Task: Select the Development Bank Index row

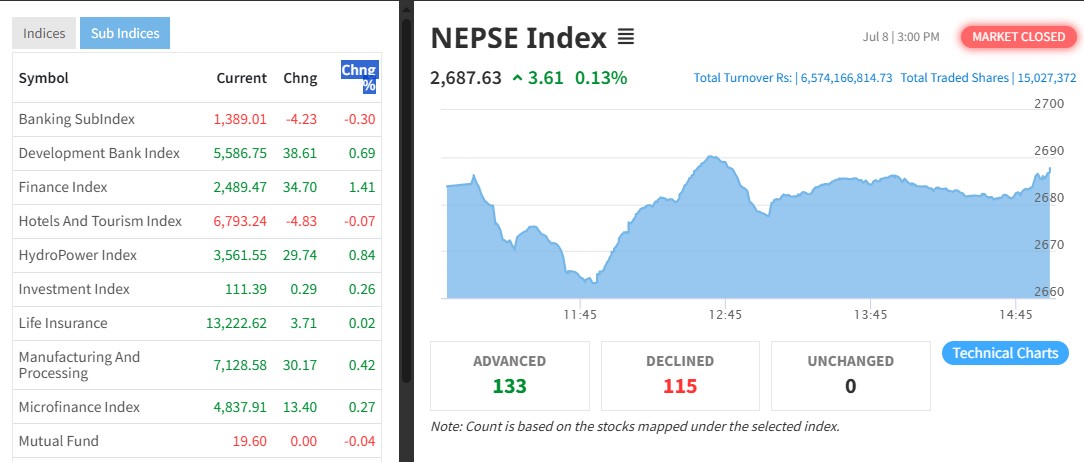Action: [99, 153]
